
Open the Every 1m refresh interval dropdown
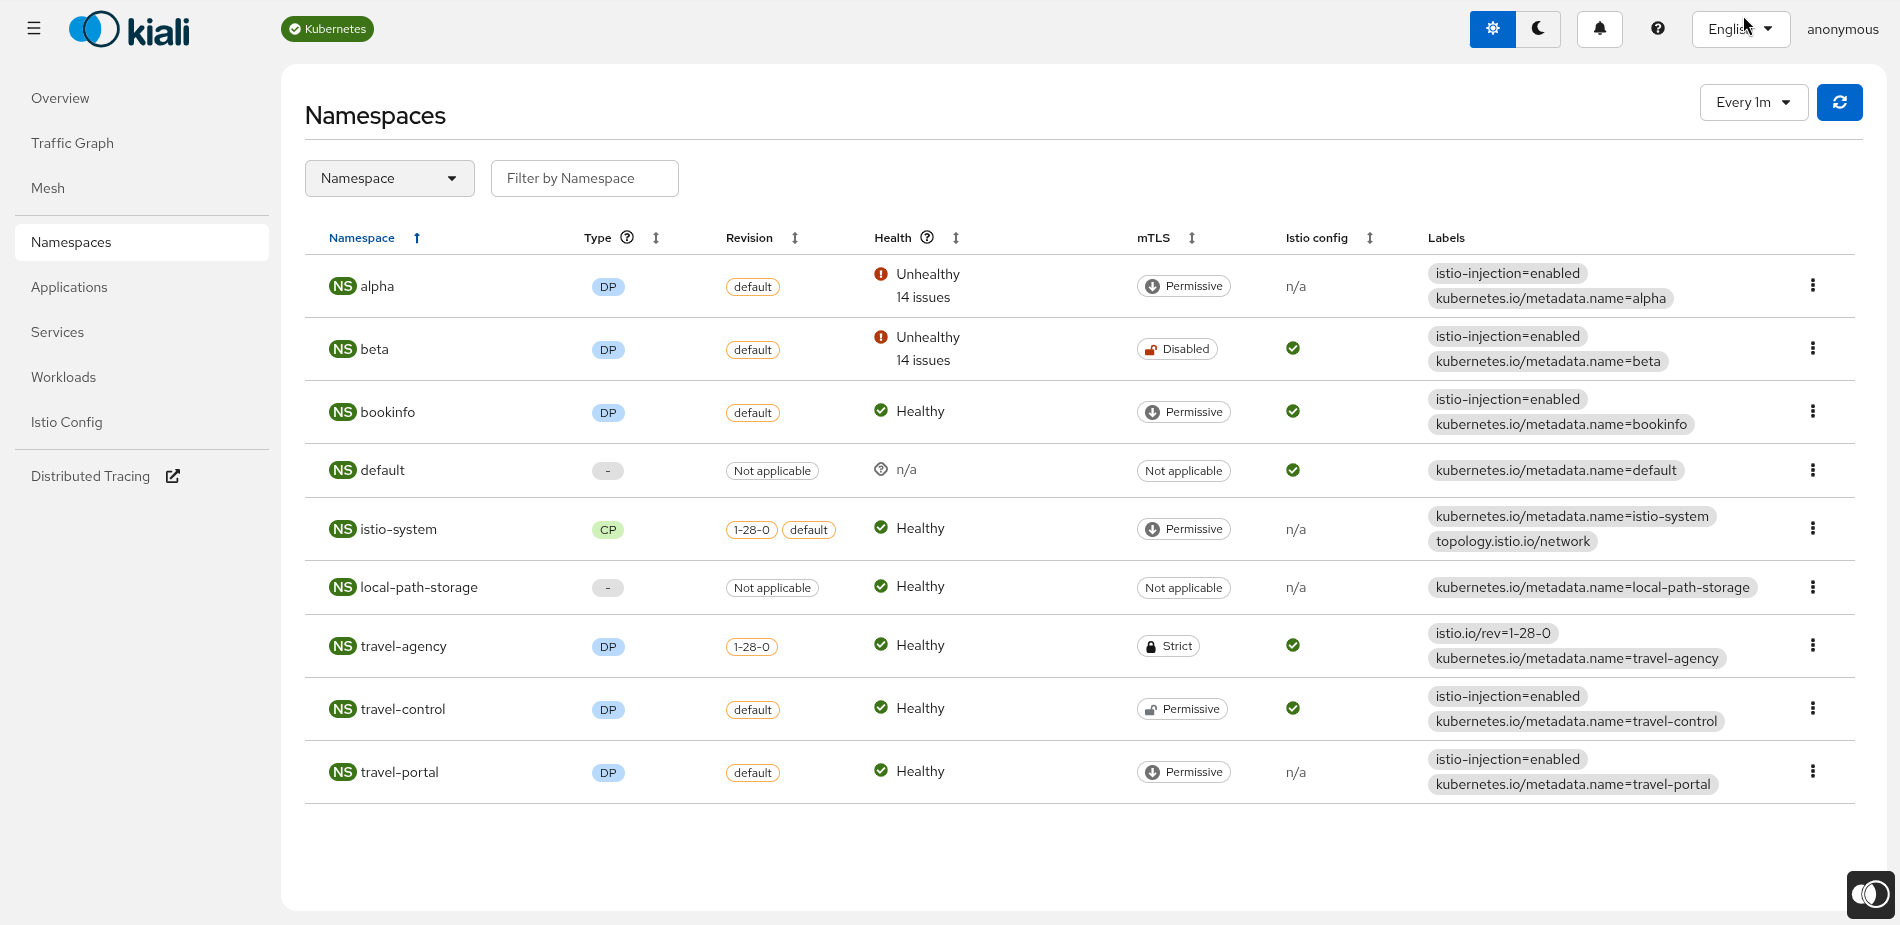point(1753,102)
